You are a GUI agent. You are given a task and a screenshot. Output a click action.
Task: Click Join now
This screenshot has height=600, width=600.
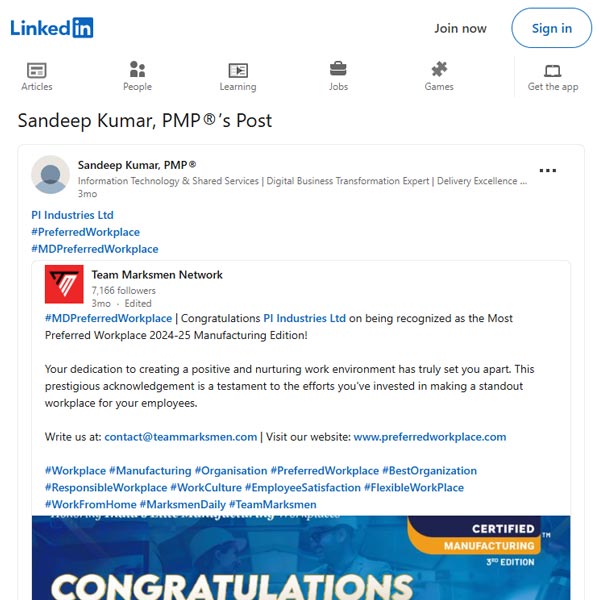point(460,28)
